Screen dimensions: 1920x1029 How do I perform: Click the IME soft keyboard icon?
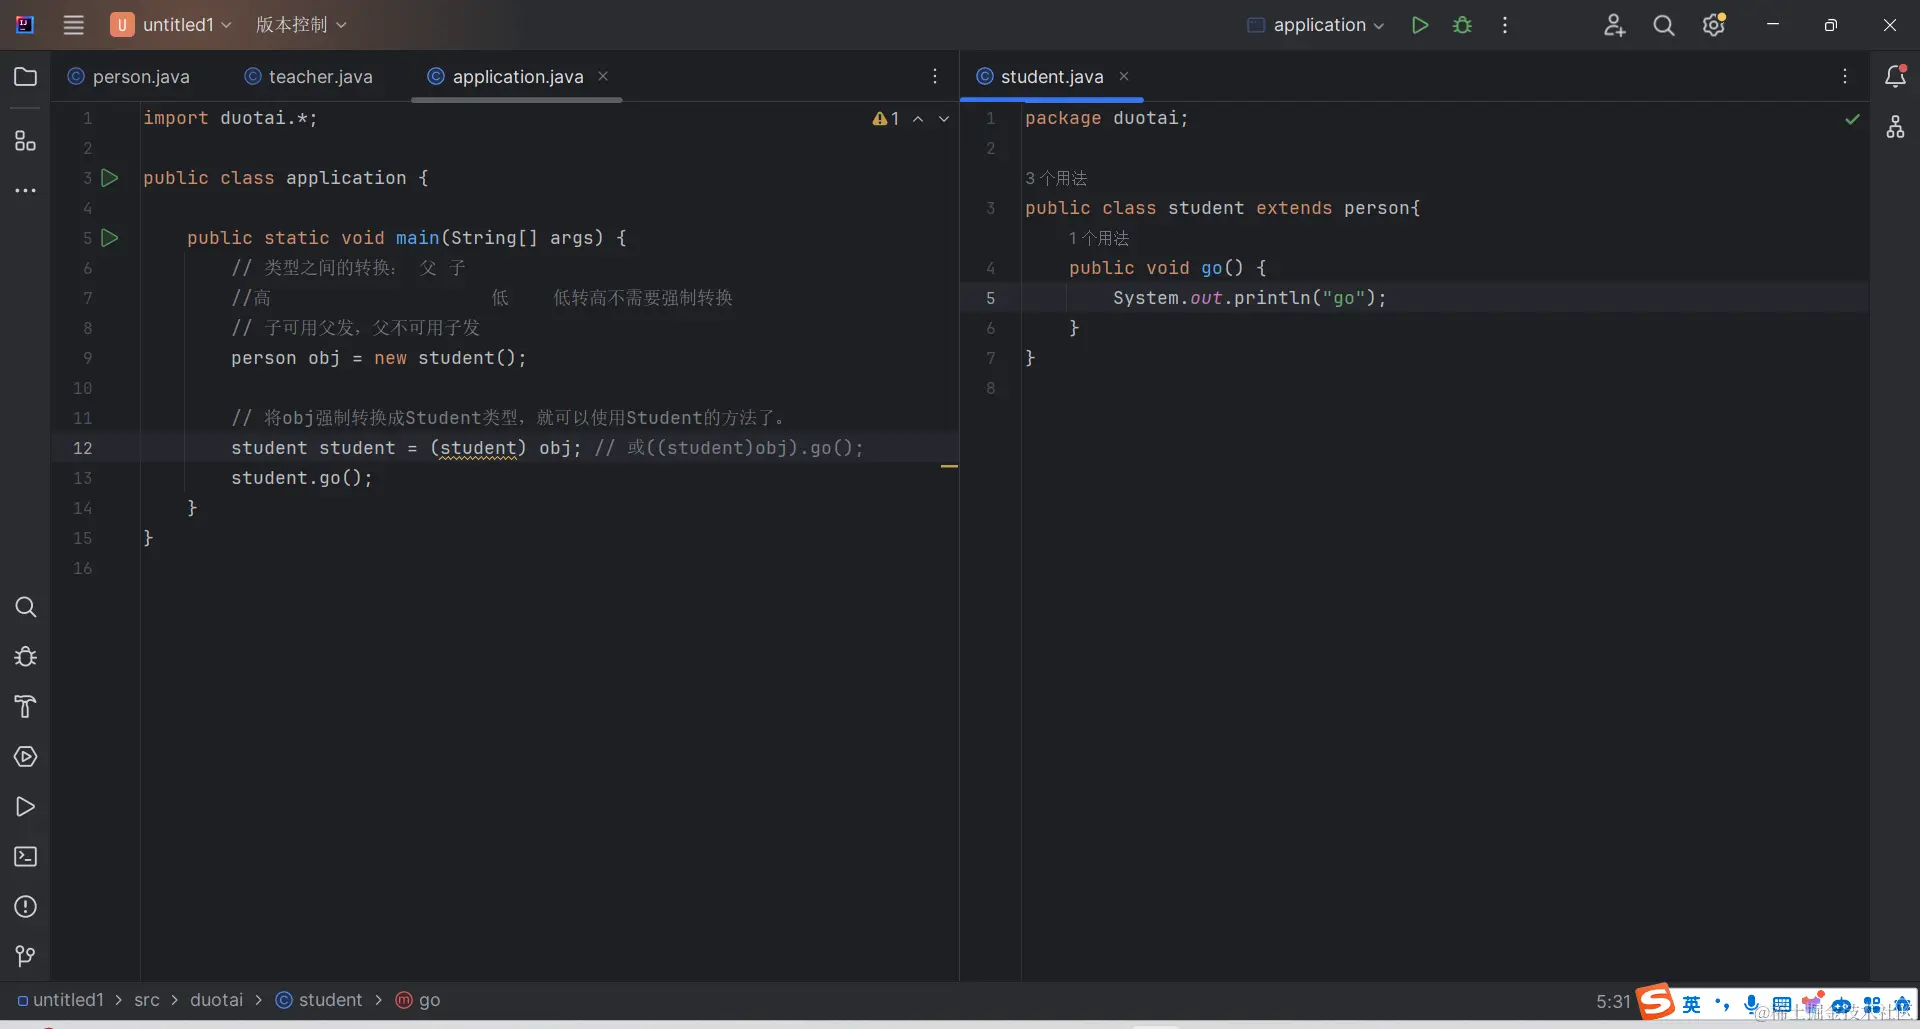tap(1782, 1005)
